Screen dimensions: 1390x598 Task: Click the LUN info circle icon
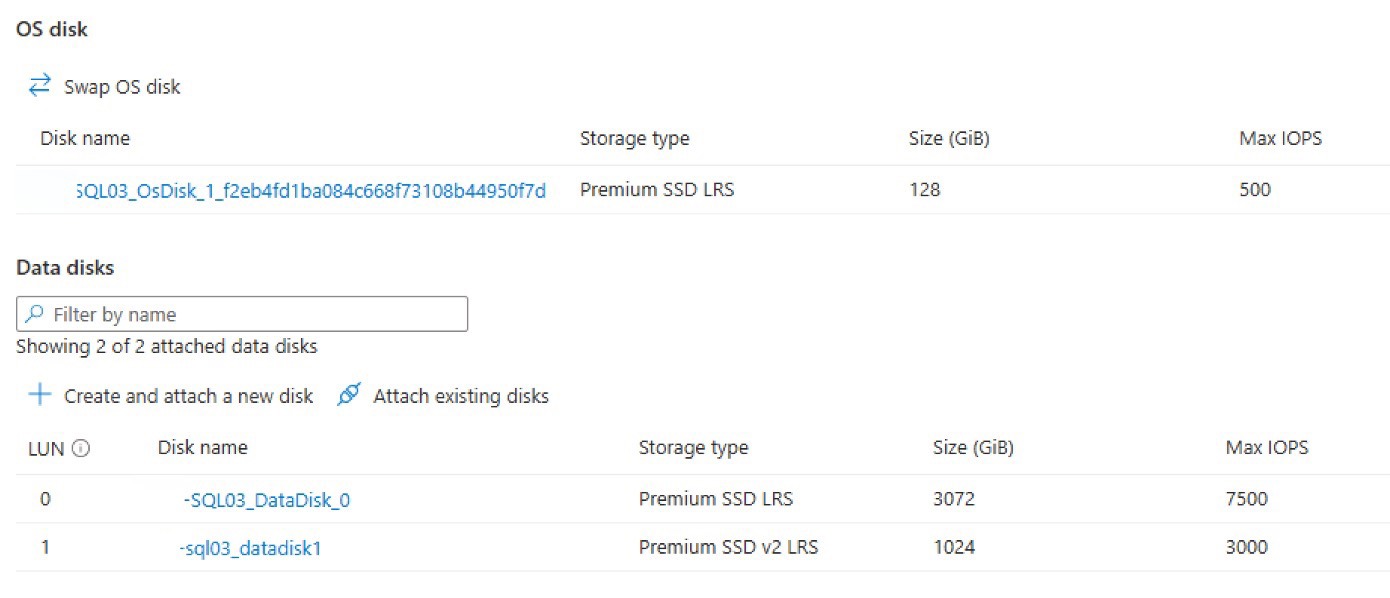[81, 449]
